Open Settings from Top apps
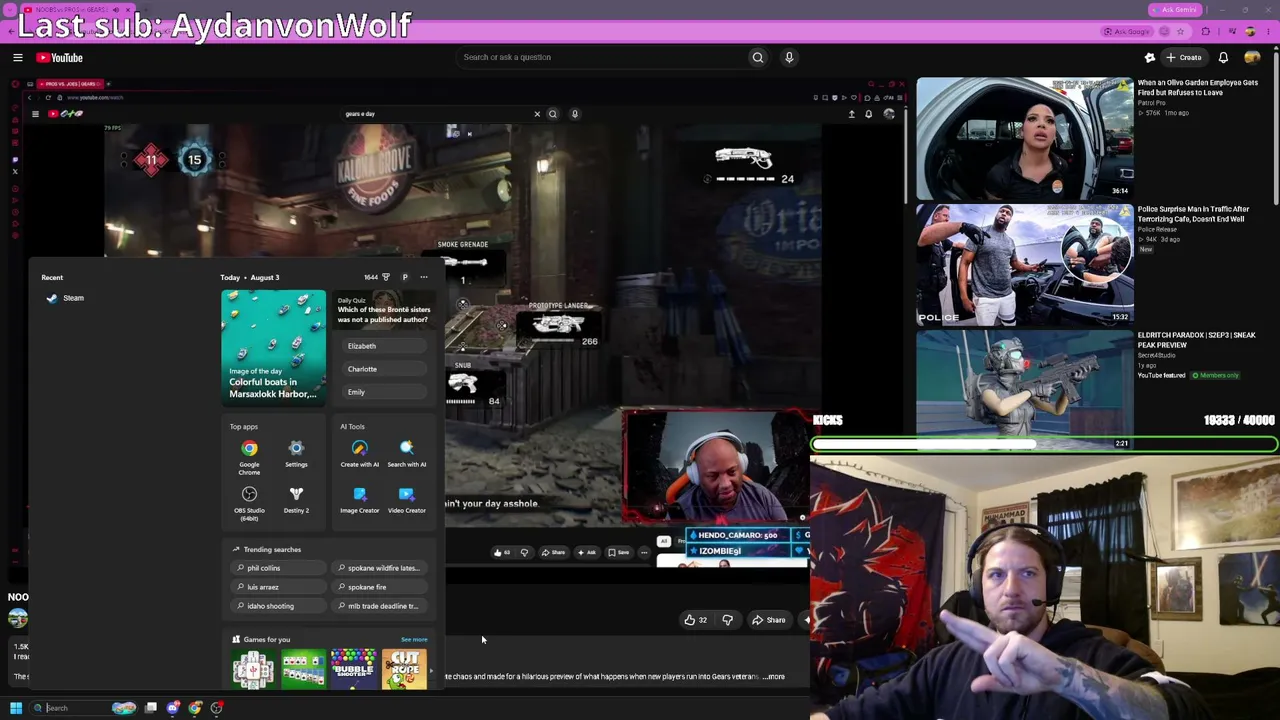Screen dimensions: 1280x720 [296, 454]
